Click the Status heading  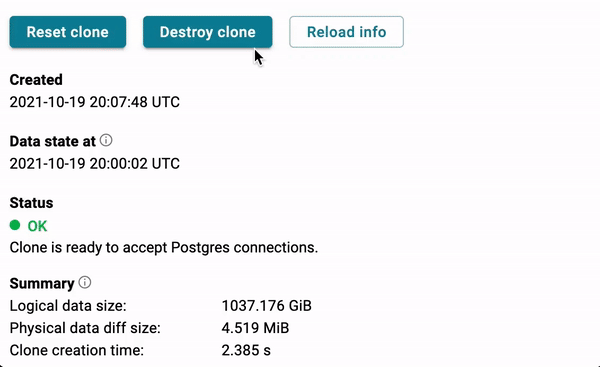pyautogui.click(x=31, y=203)
